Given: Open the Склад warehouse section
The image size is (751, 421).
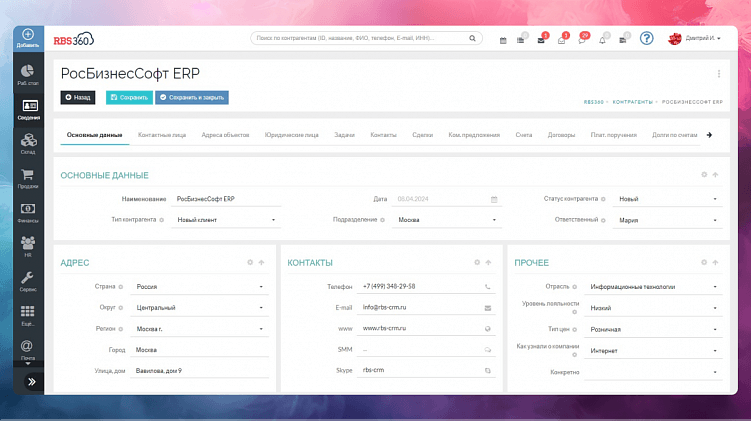Looking at the screenshot, I should point(28,144).
